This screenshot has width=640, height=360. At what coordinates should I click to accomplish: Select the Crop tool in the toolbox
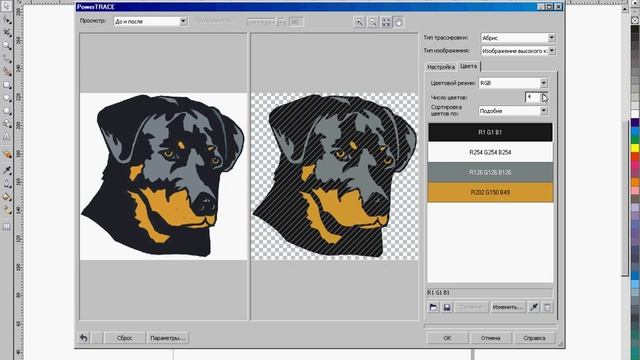click(x=7, y=32)
